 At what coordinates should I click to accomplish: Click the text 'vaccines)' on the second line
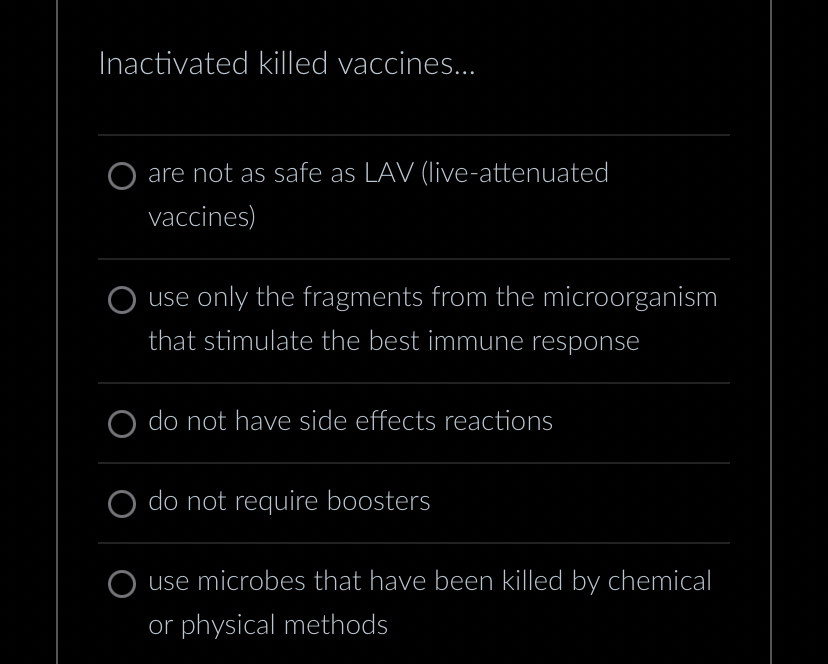[x=201, y=216]
